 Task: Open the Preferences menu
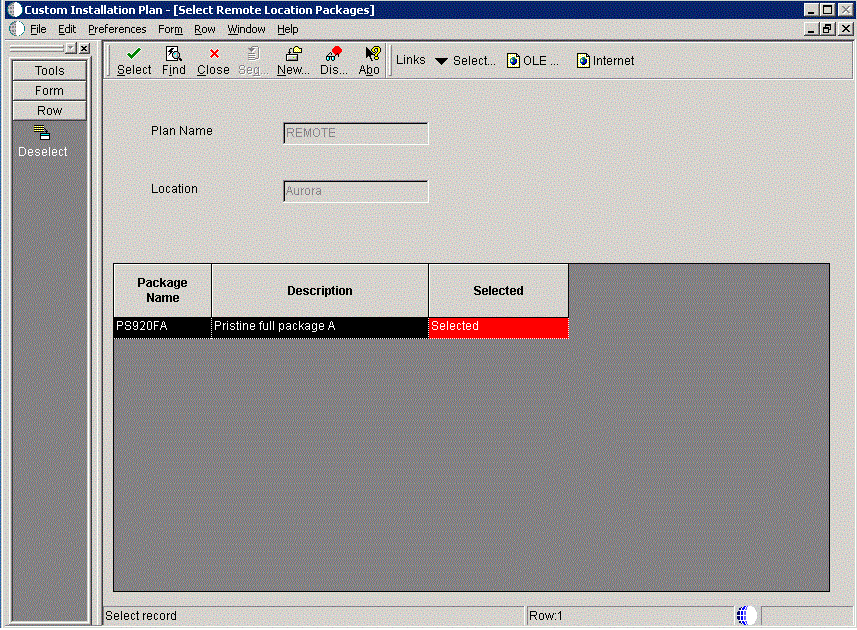tap(117, 29)
